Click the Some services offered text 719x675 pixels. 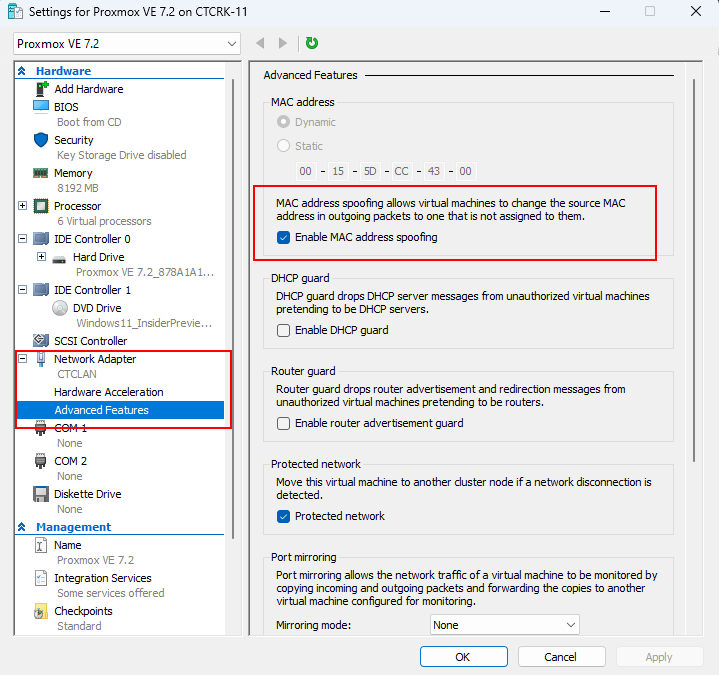click(111, 593)
